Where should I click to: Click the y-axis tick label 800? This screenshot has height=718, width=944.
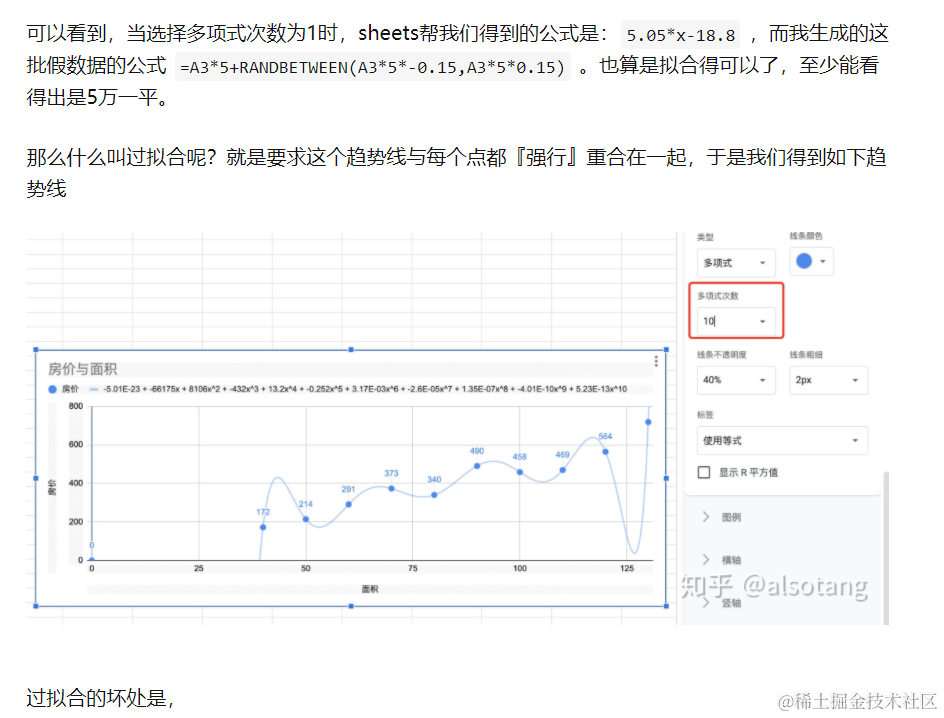pyautogui.click(x=76, y=406)
